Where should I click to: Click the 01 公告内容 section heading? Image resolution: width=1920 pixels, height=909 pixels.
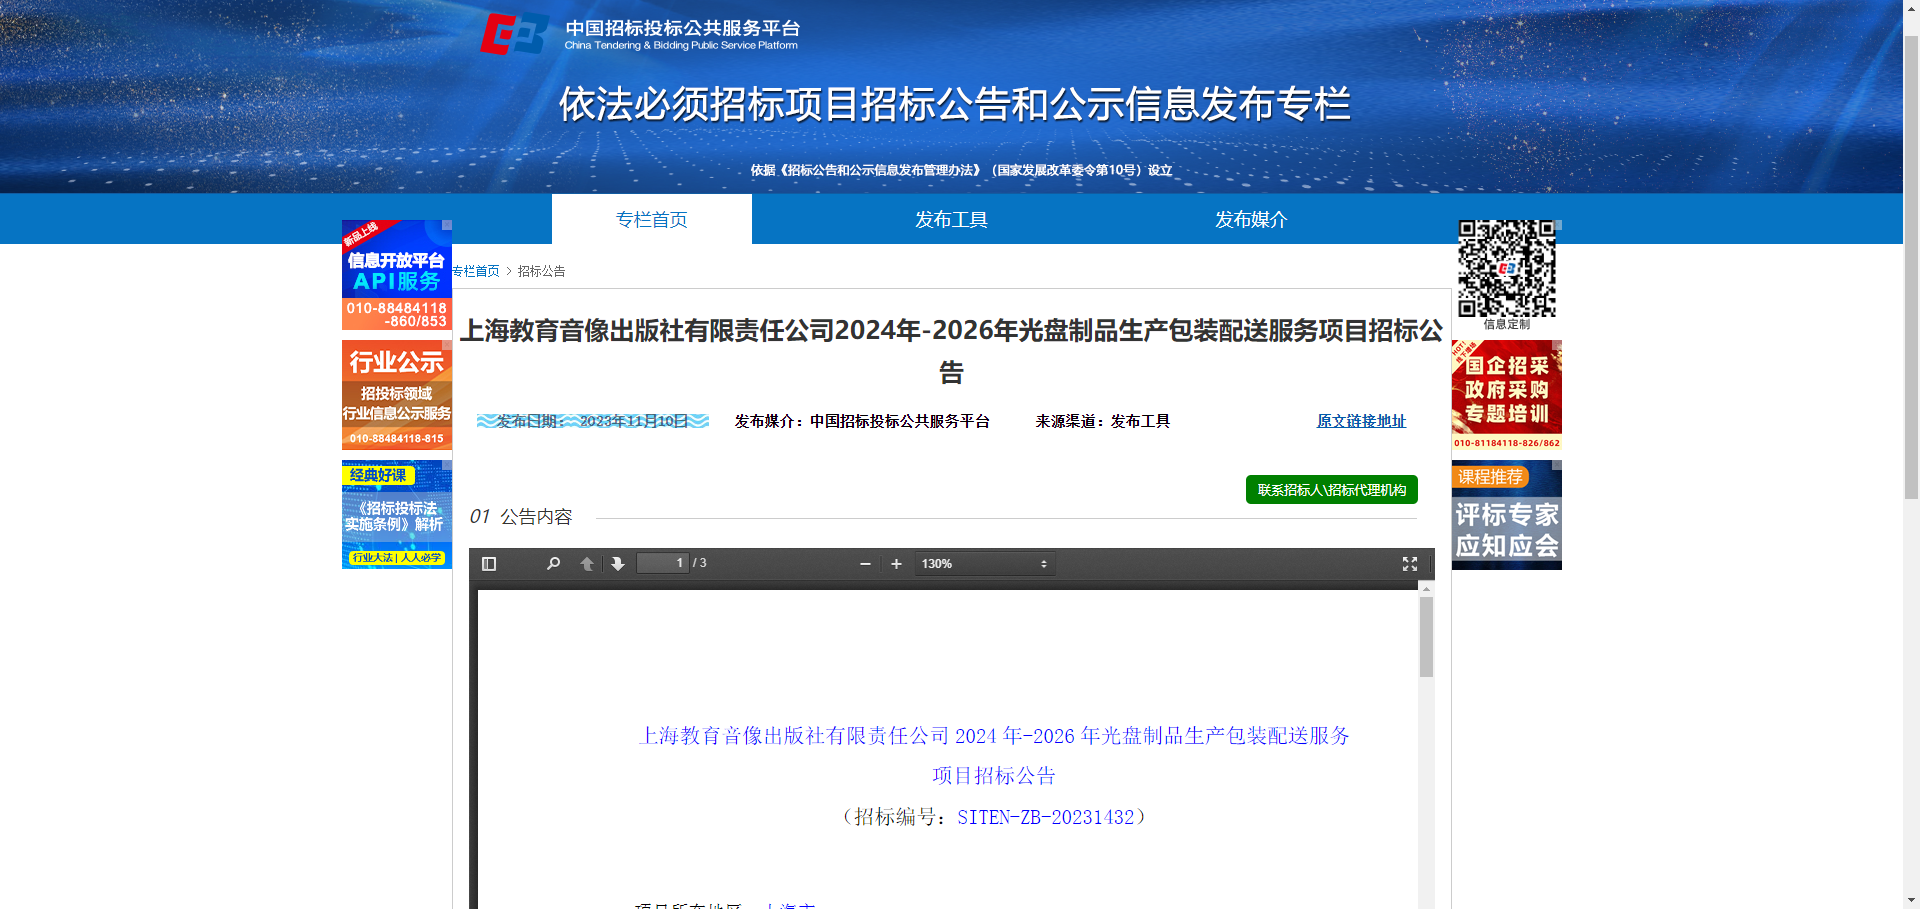tap(521, 517)
